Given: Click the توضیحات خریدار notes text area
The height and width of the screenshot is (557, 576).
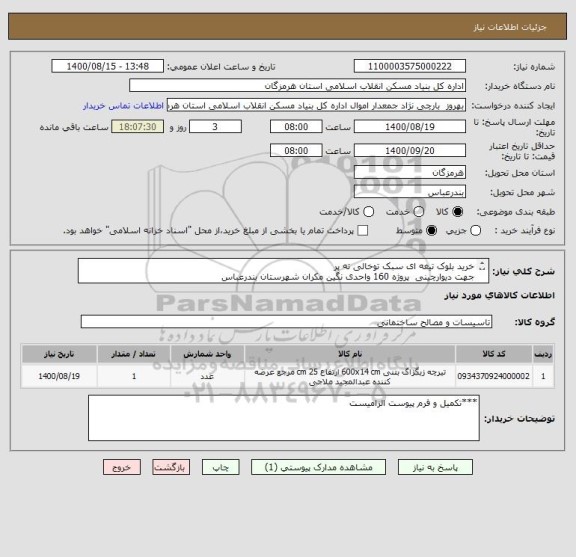Looking at the screenshot, I should point(284,418).
